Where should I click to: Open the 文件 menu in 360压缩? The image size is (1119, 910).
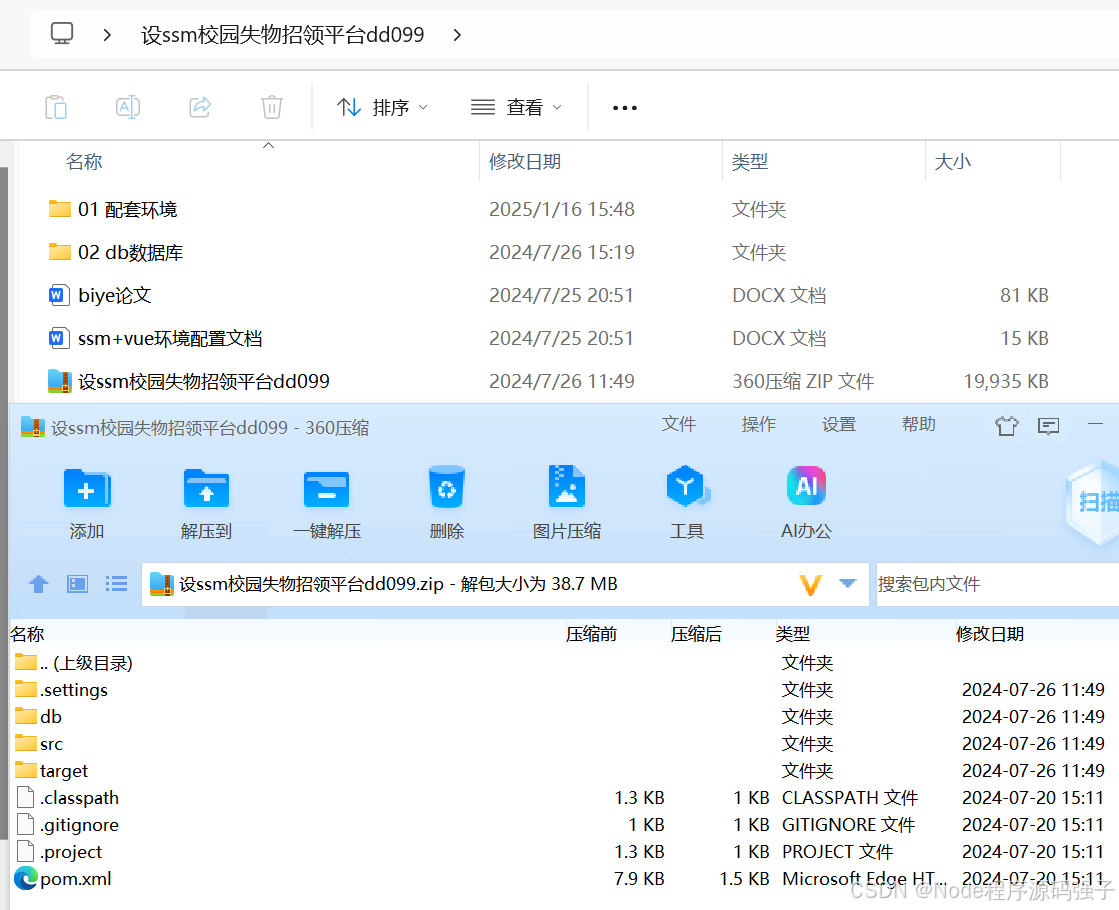tap(679, 424)
